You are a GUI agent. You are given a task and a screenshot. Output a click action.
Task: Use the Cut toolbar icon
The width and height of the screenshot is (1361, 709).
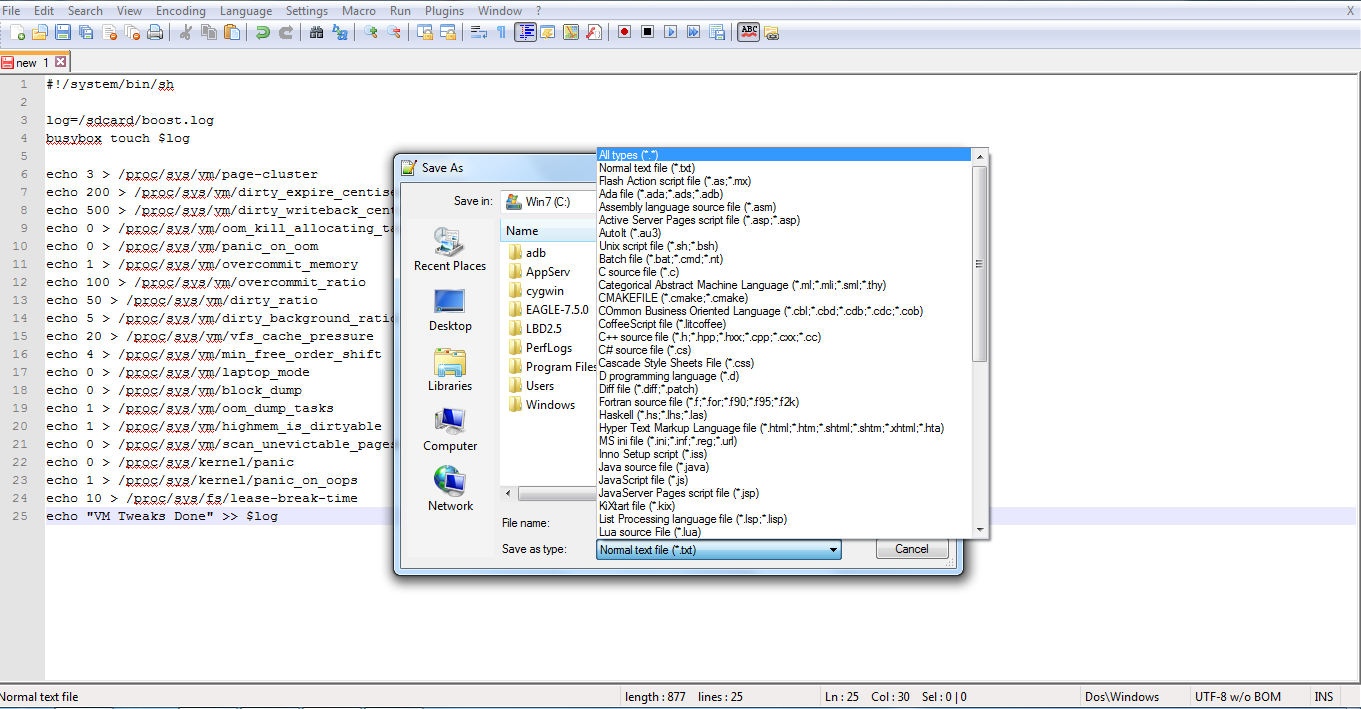coord(186,32)
